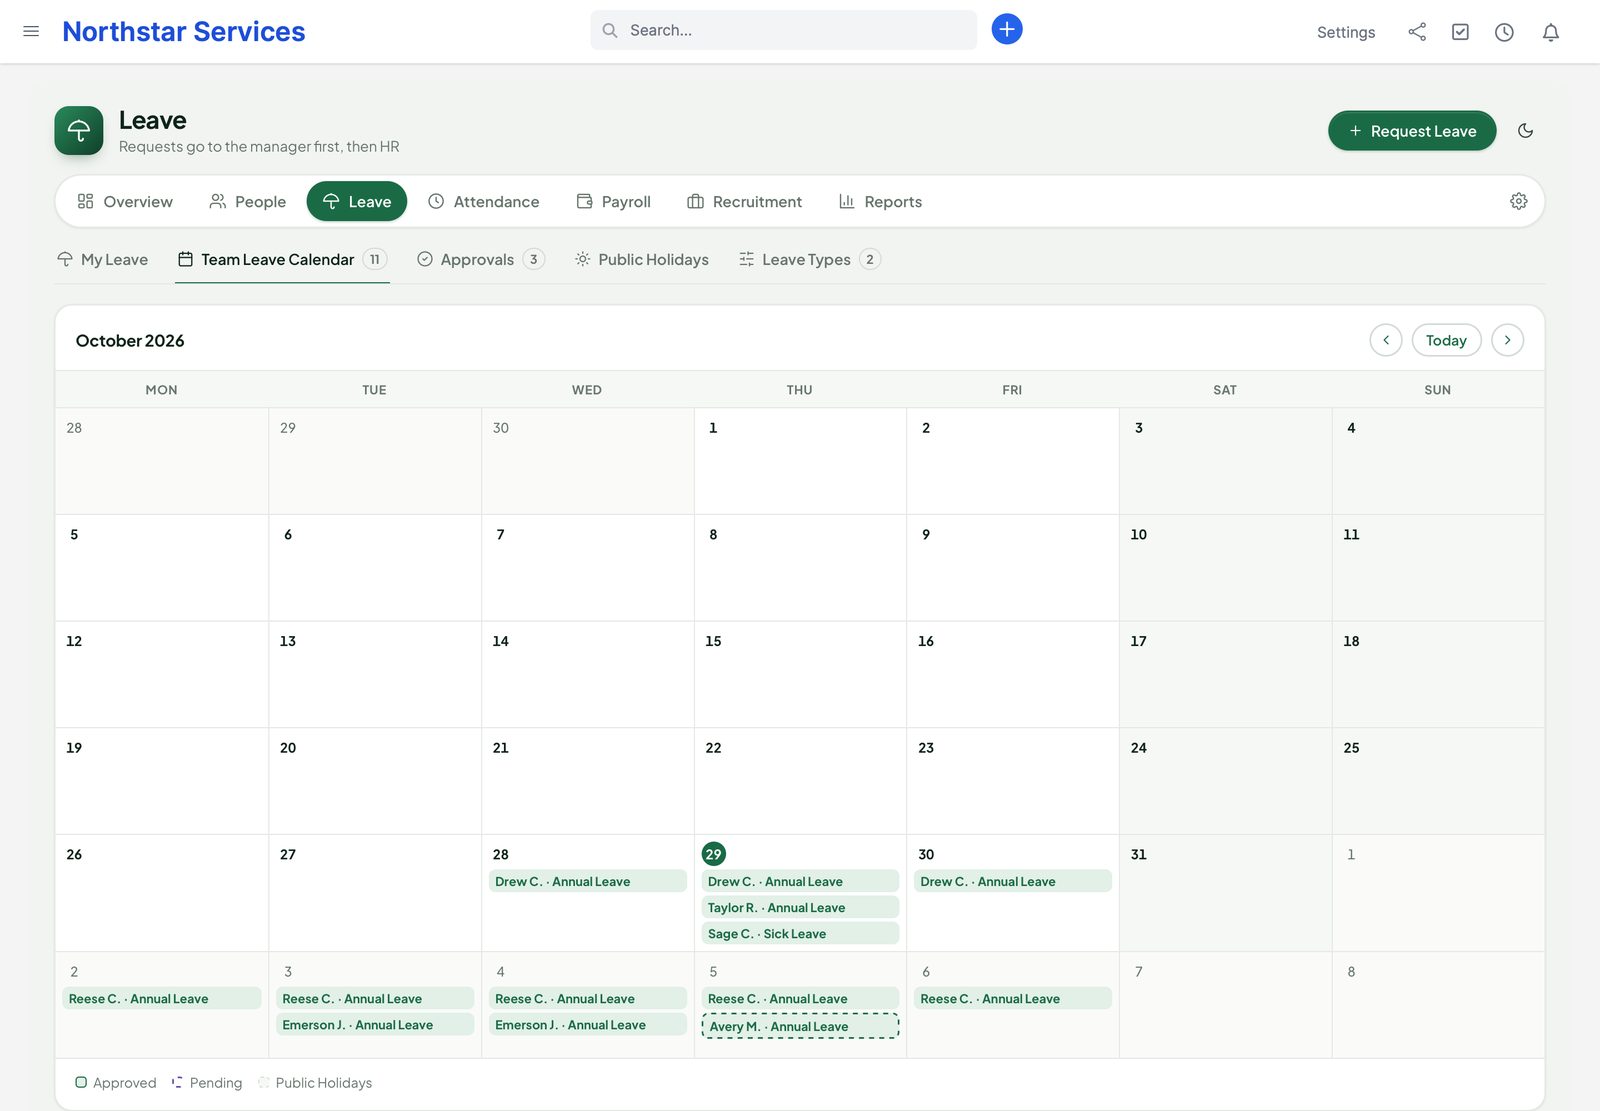
Task: Click the Approved legend swatch
Action: (x=81, y=1082)
